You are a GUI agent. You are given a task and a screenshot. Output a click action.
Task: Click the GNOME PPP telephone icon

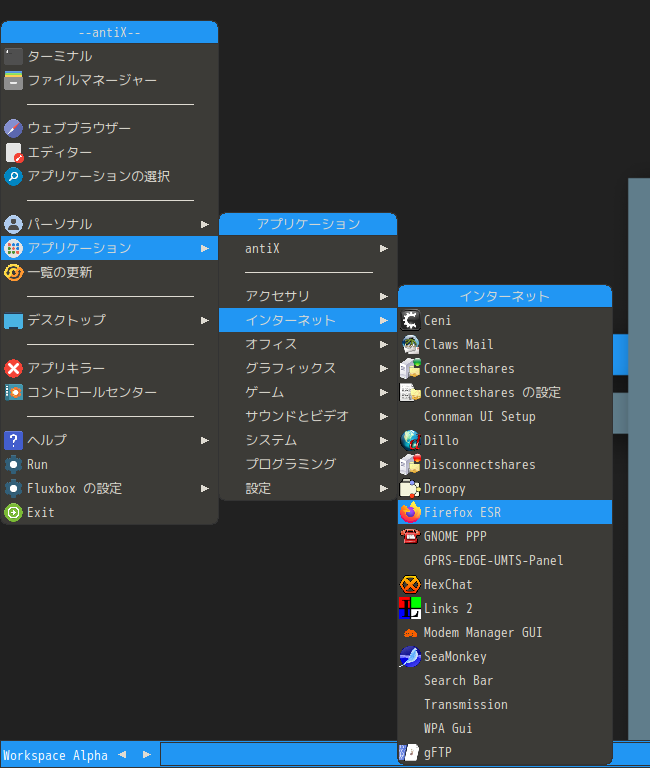pyautogui.click(x=410, y=536)
